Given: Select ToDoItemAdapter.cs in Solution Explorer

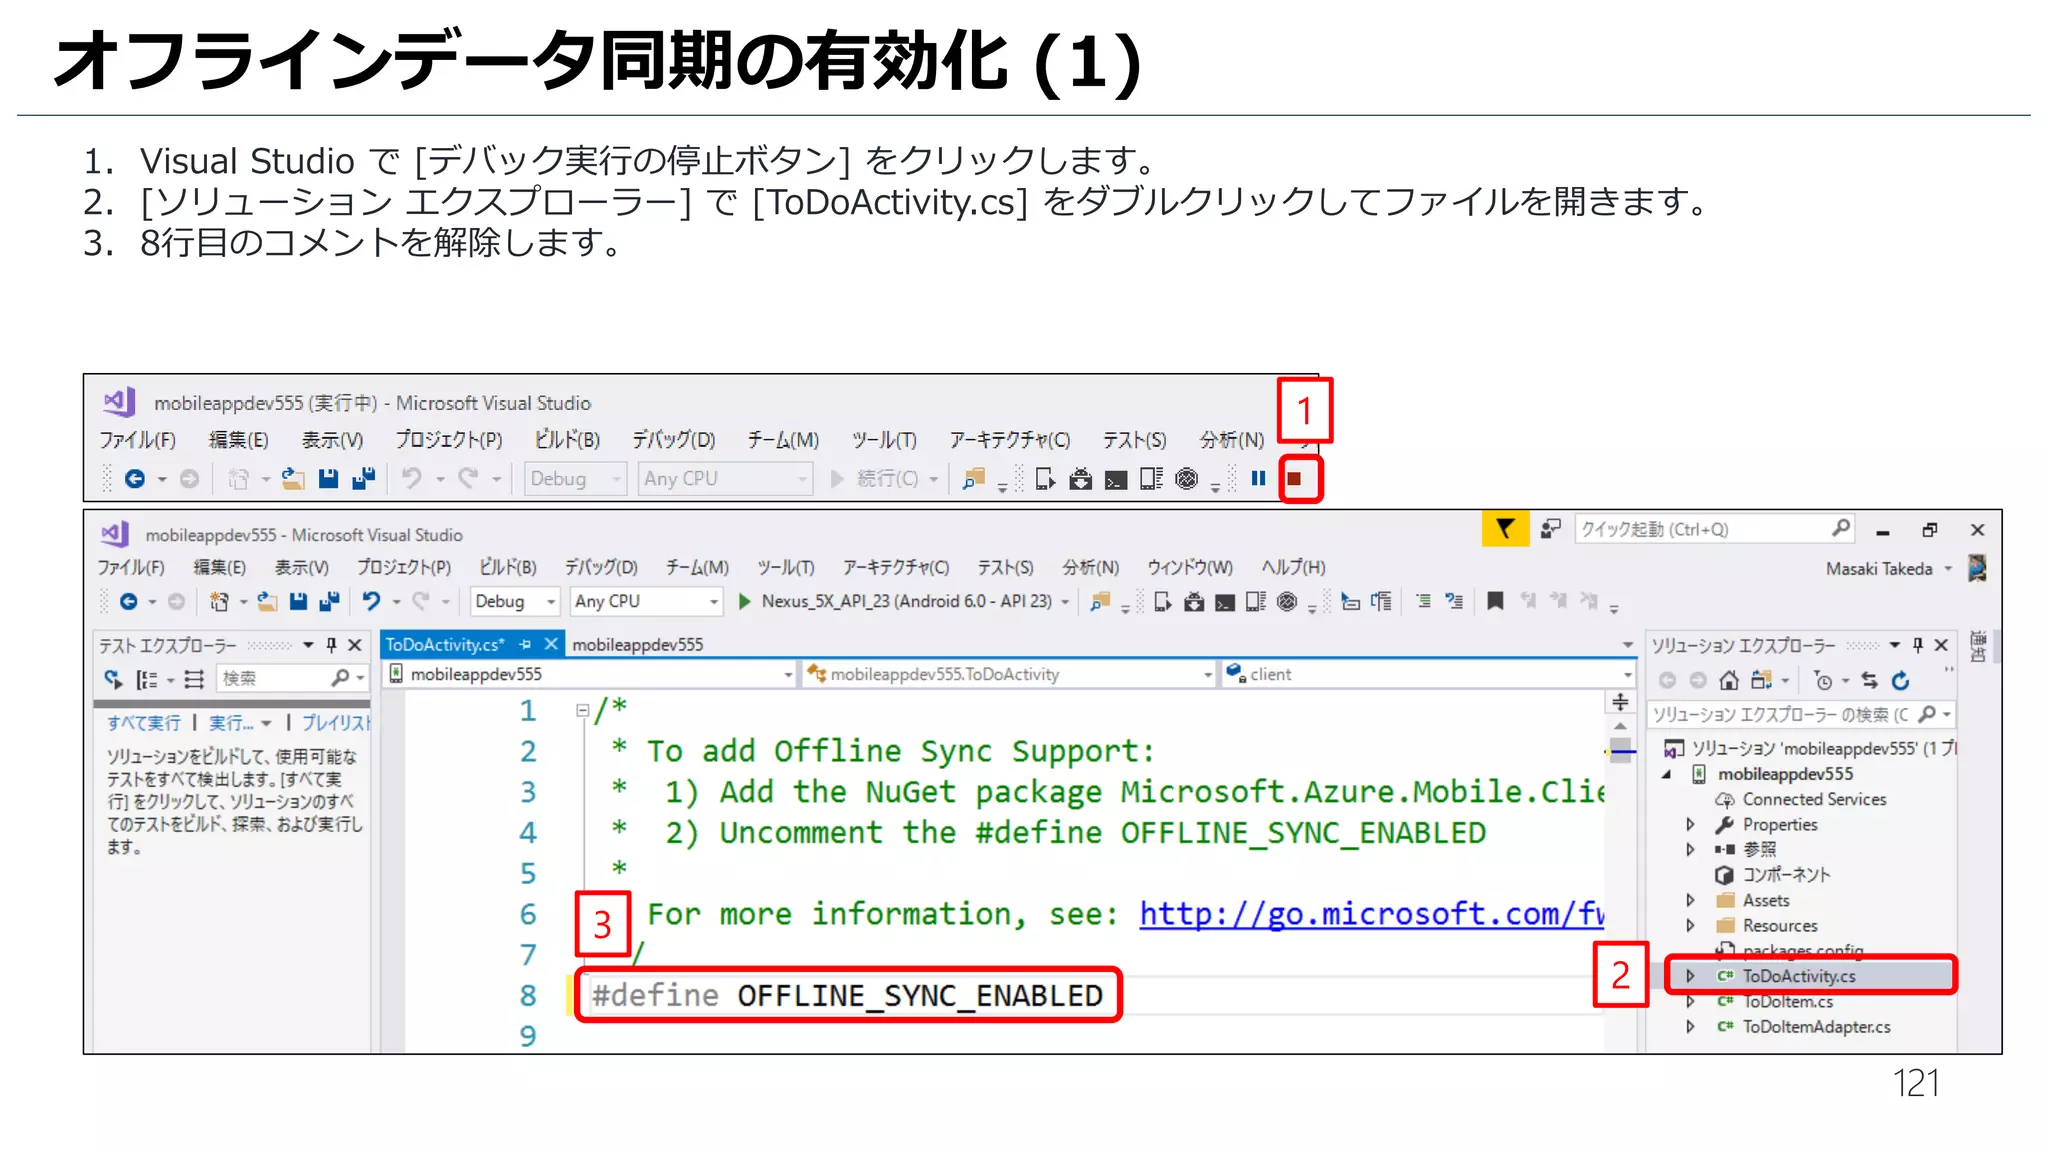Looking at the screenshot, I should (x=1816, y=1026).
